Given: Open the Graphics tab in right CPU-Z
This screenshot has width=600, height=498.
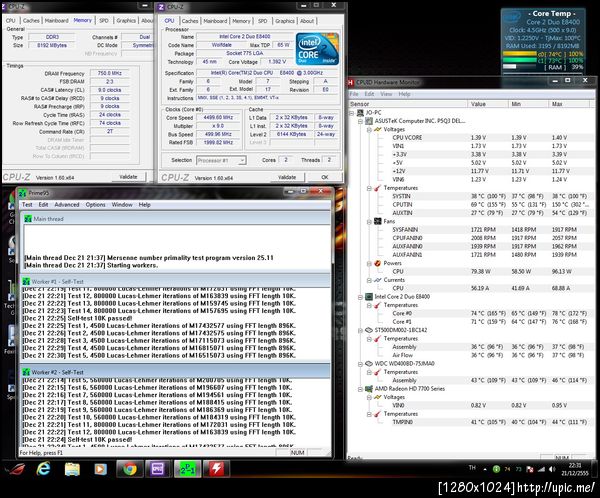Looking at the screenshot, I should [285, 21].
